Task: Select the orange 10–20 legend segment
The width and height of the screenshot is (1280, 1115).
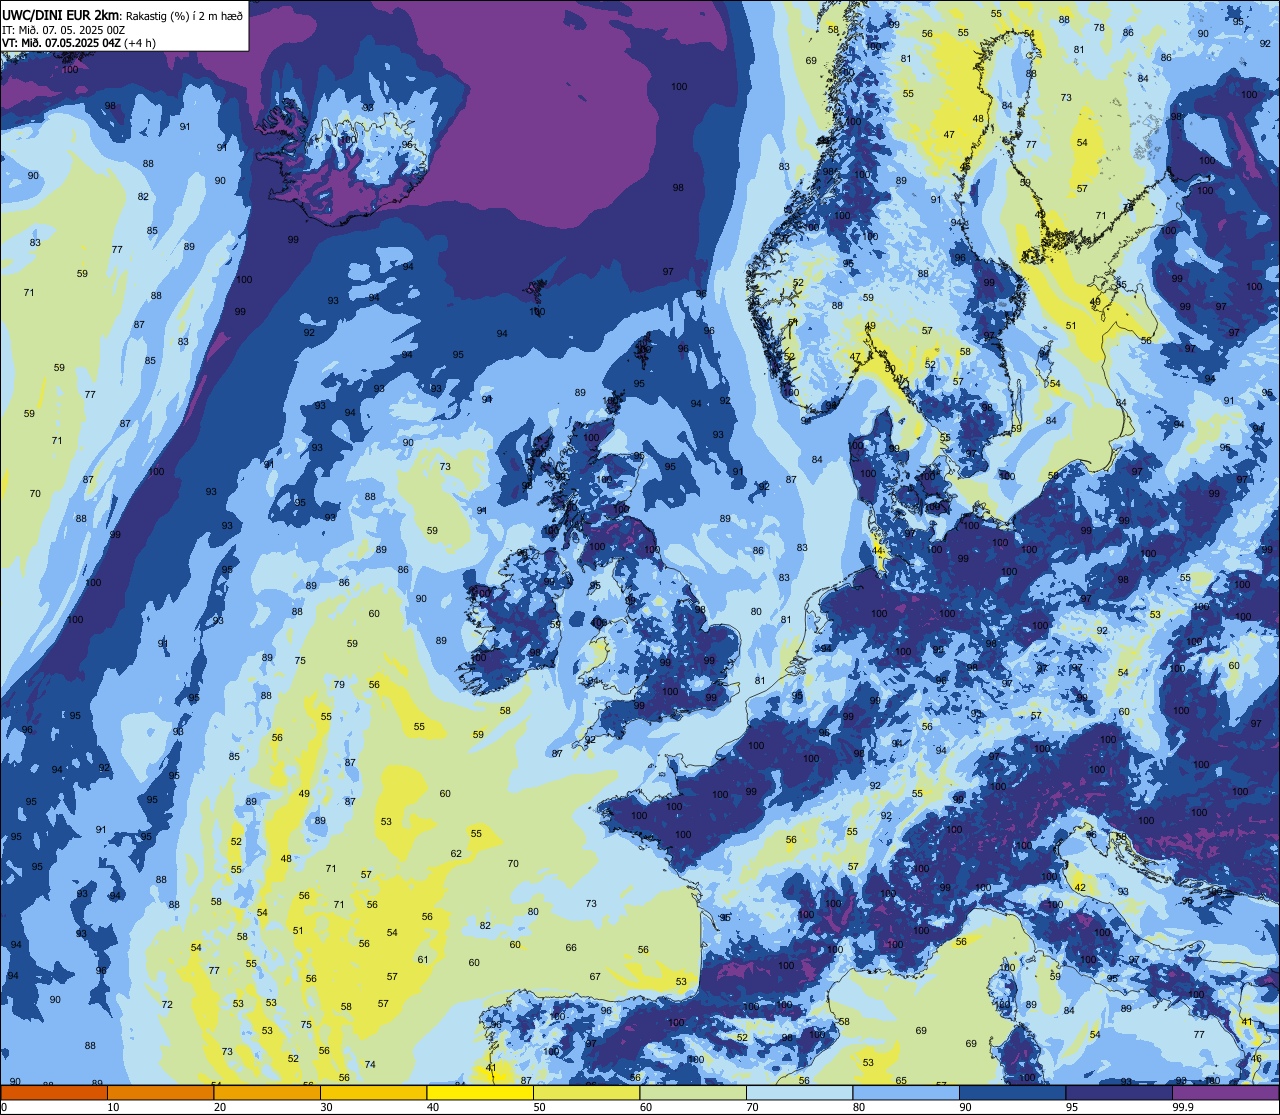Action: point(160,1093)
